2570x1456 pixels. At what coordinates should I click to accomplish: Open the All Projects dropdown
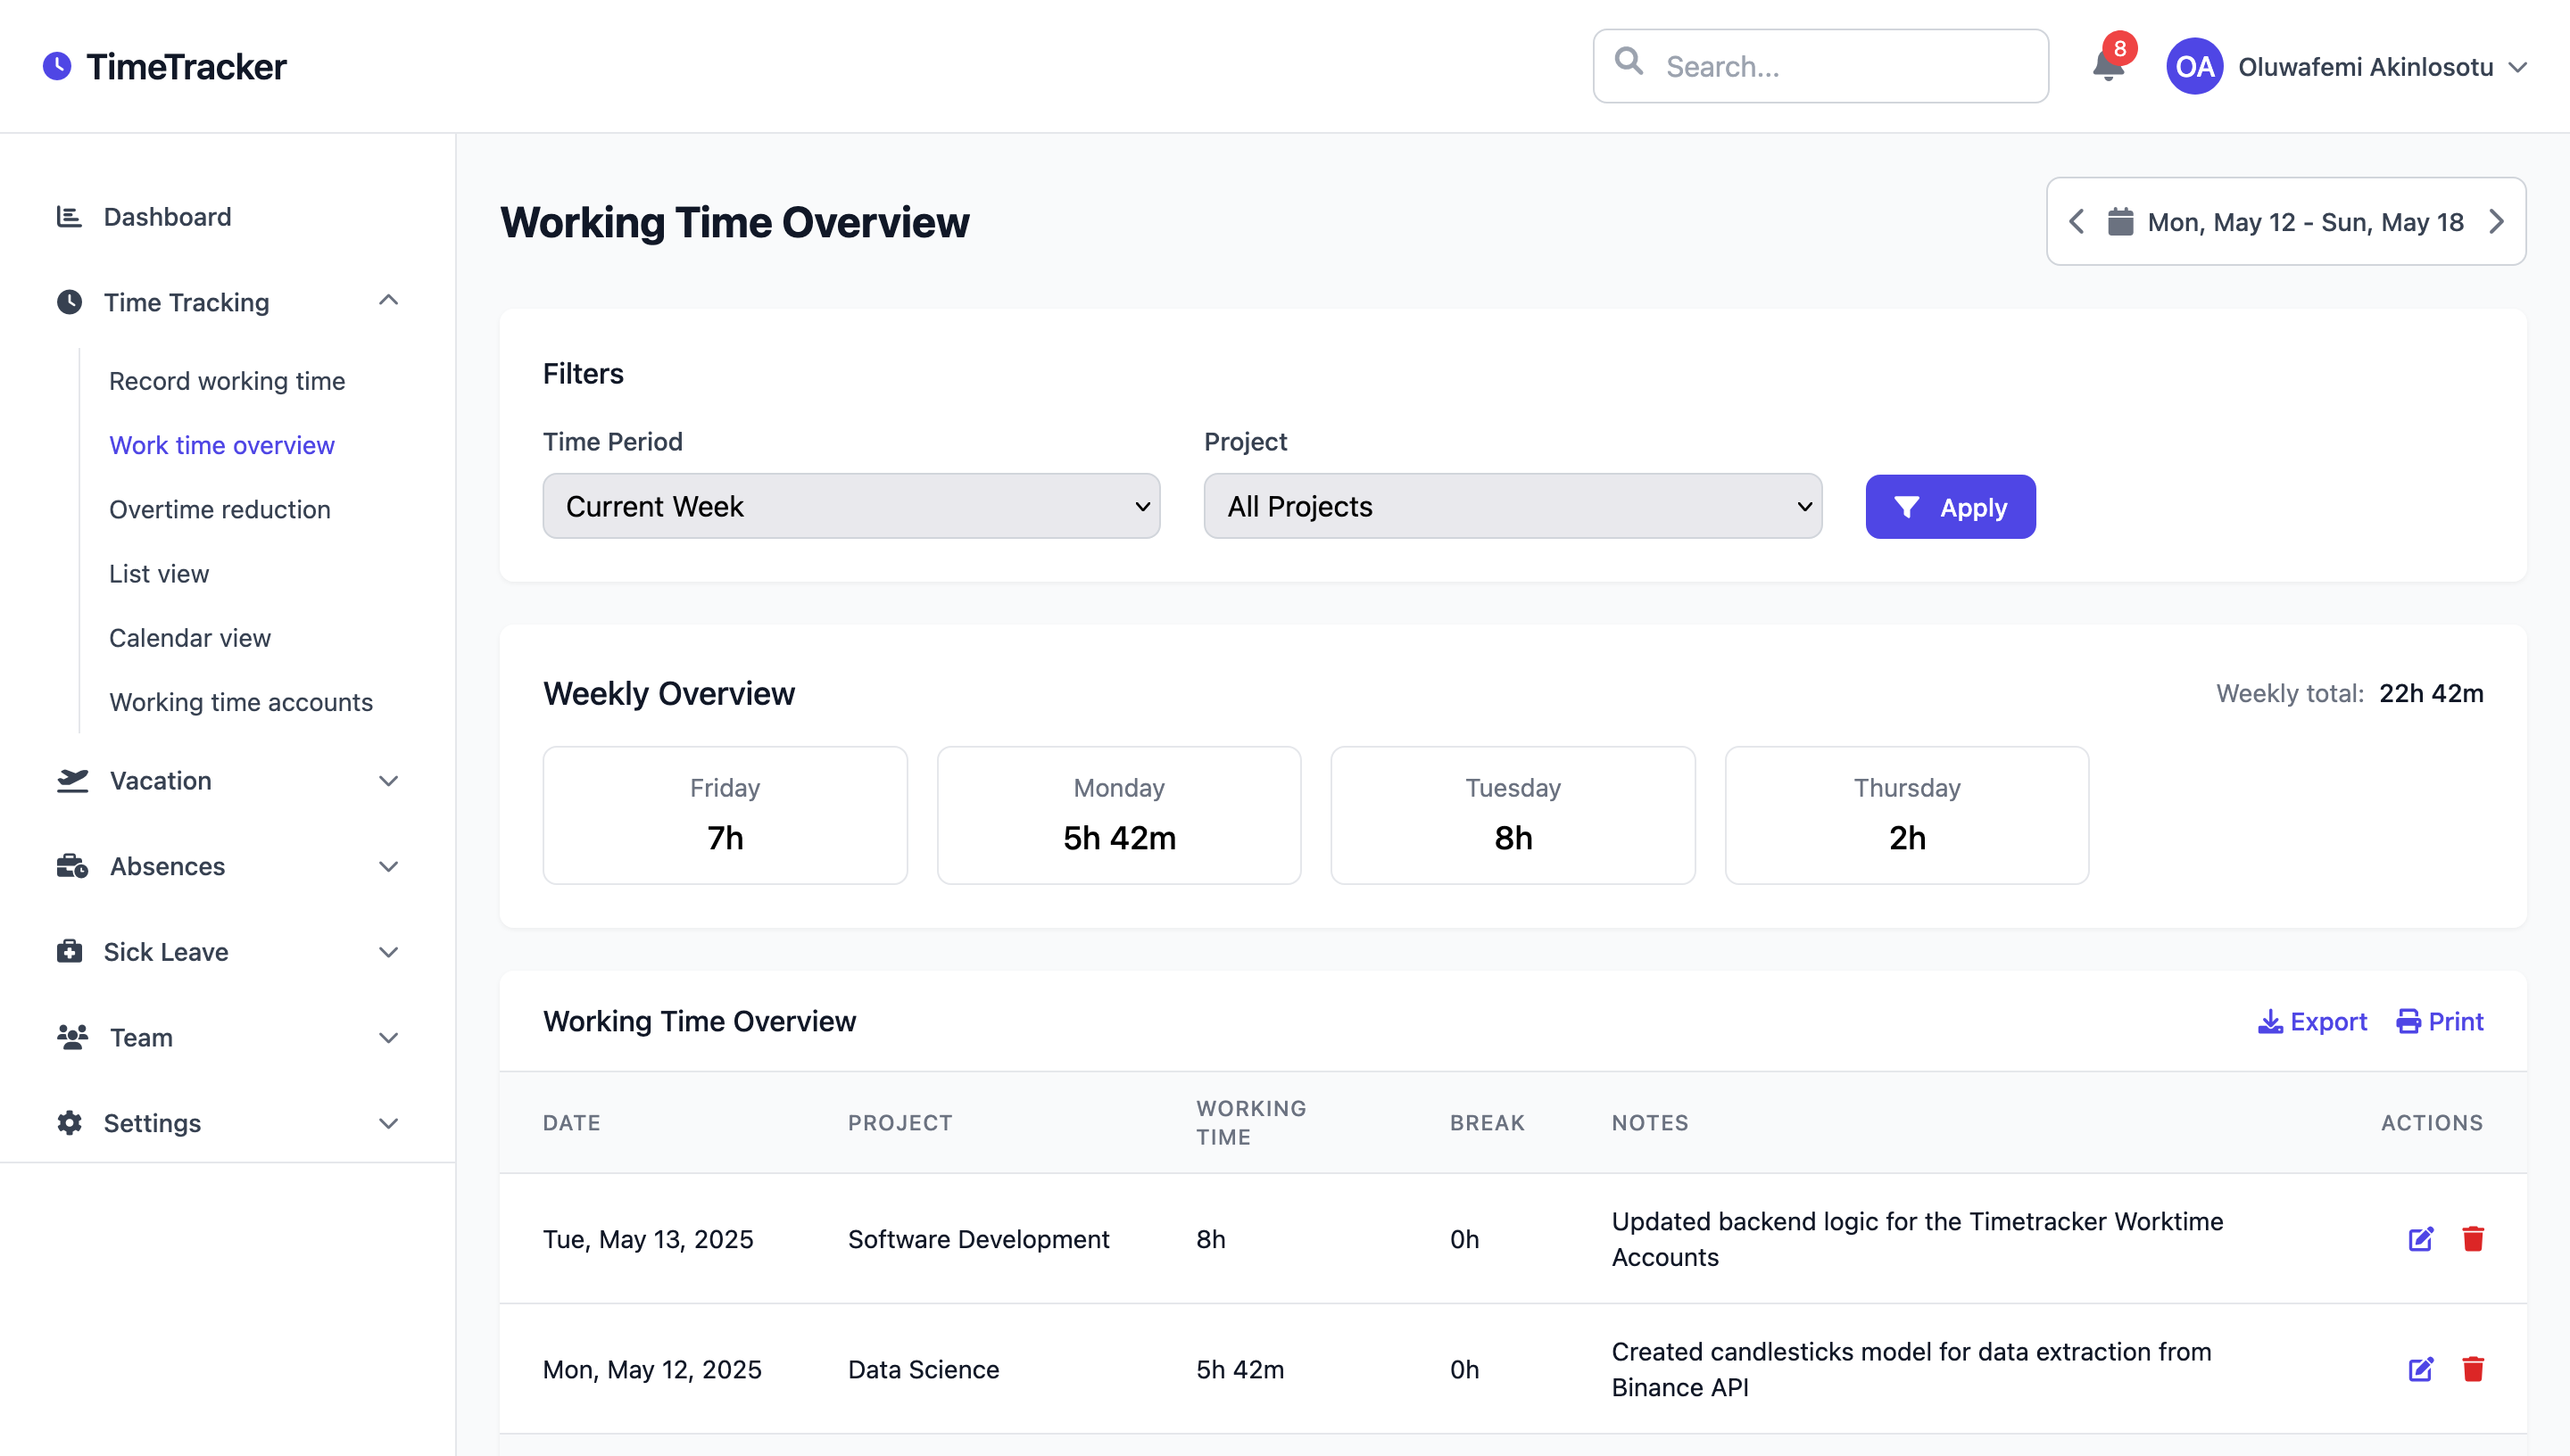[1512, 506]
